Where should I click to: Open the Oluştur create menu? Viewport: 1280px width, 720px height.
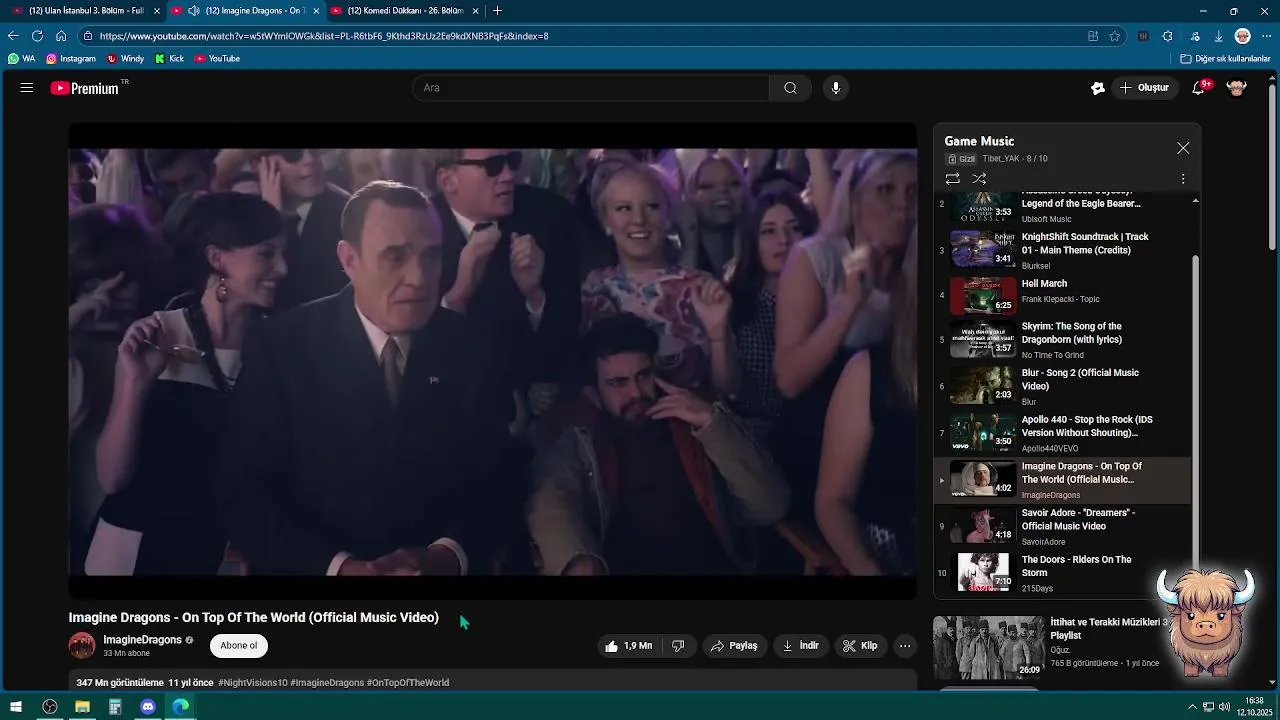tap(1144, 88)
